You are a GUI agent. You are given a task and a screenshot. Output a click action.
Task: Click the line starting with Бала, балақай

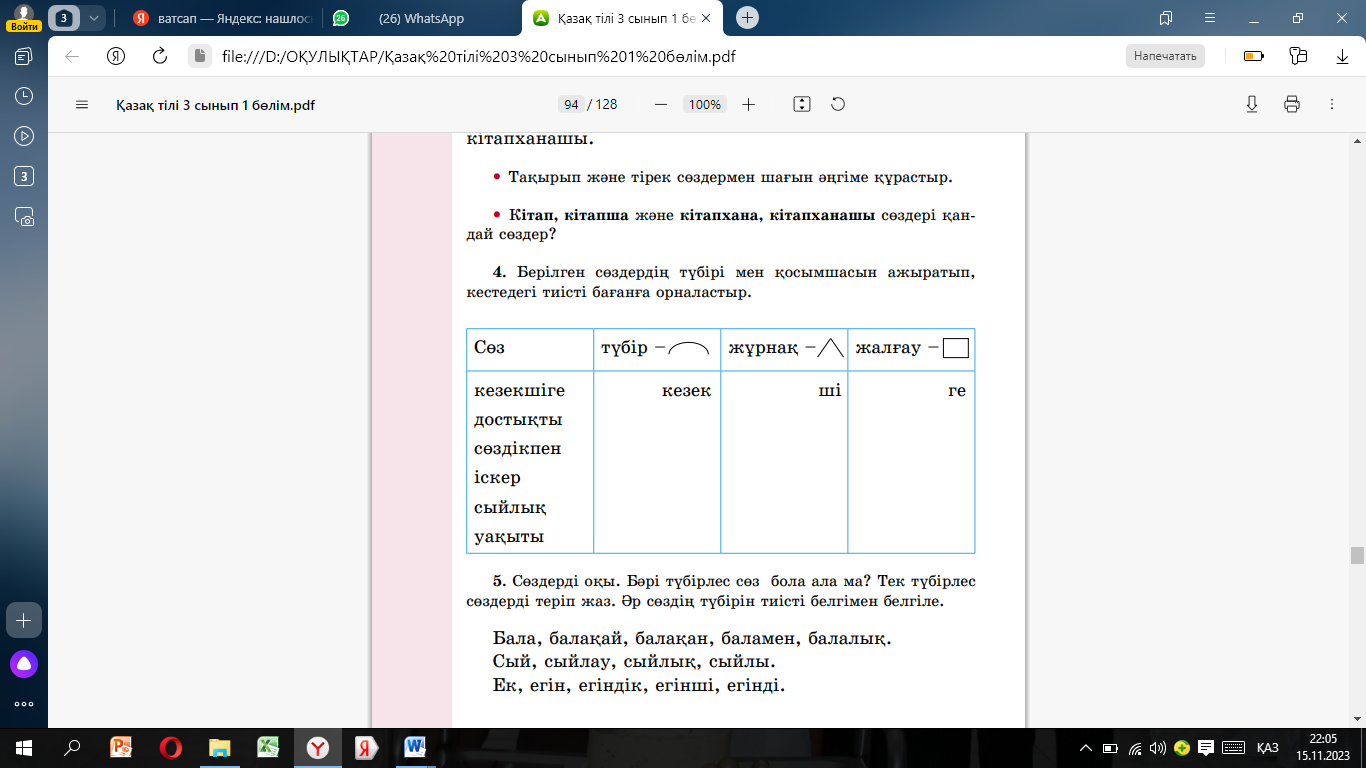pos(692,638)
